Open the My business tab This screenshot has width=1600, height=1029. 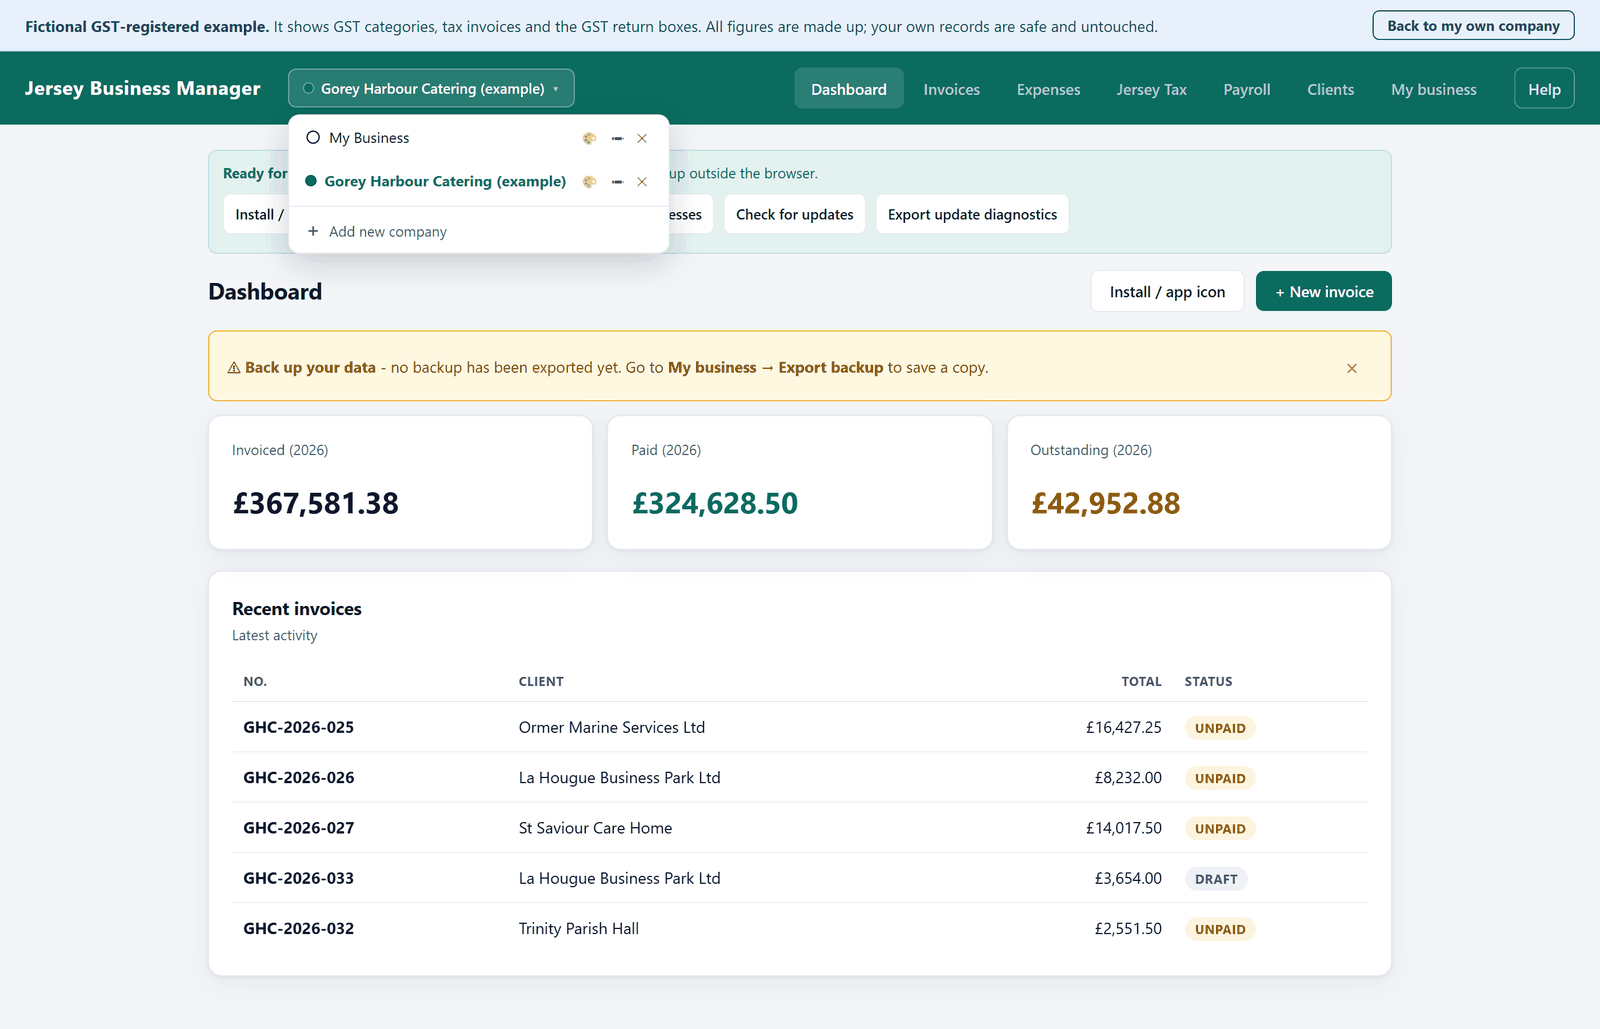pyautogui.click(x=1434, y=89)
